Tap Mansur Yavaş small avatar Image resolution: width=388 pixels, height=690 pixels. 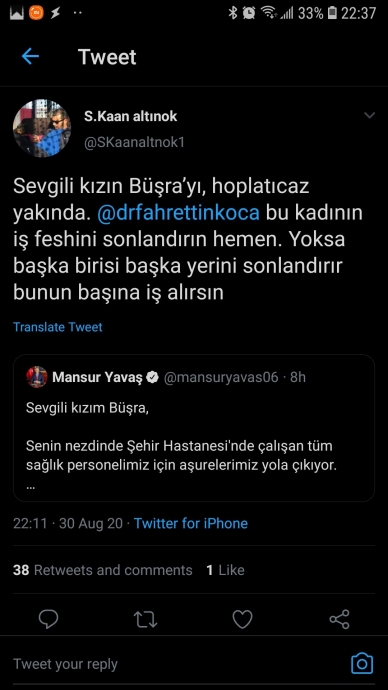(37, 377)
